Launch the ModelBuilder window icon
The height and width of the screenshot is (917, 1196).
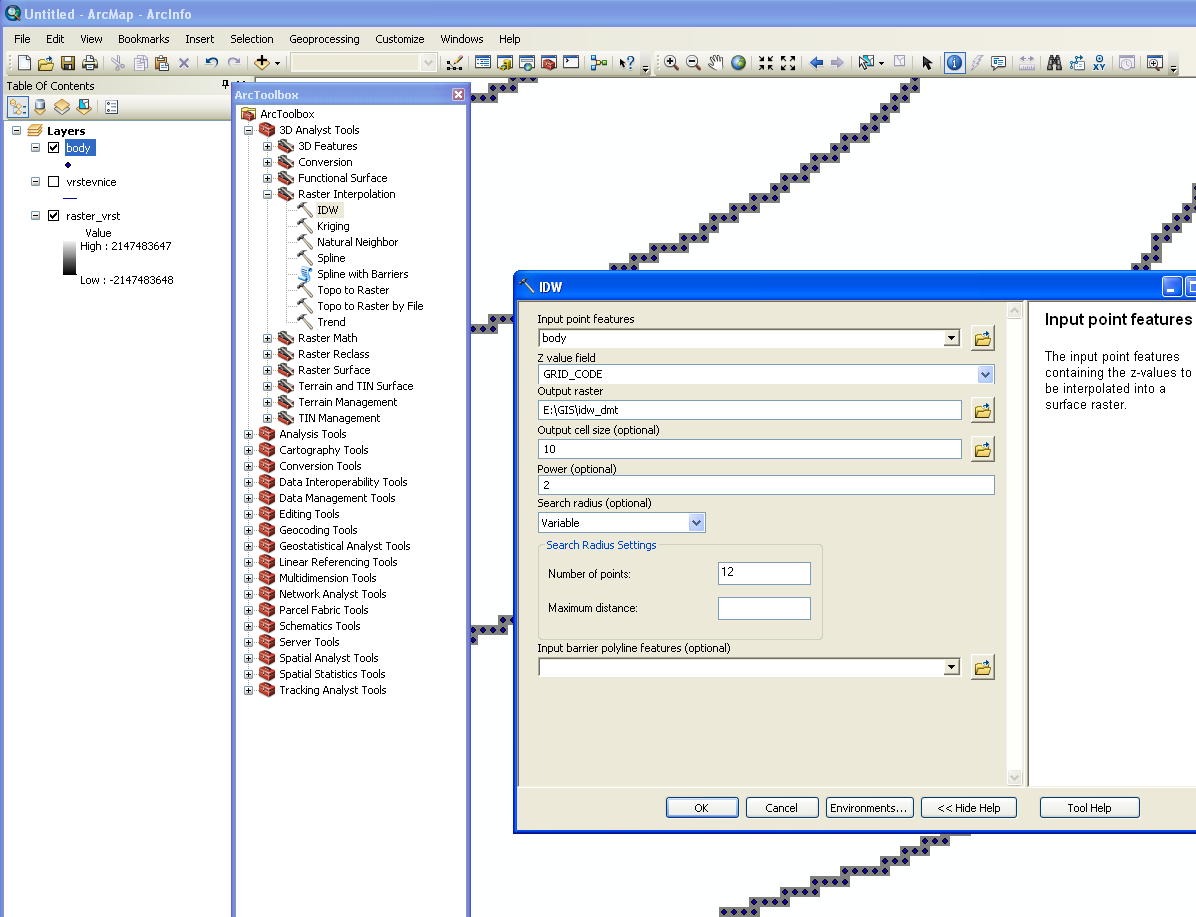599,63
